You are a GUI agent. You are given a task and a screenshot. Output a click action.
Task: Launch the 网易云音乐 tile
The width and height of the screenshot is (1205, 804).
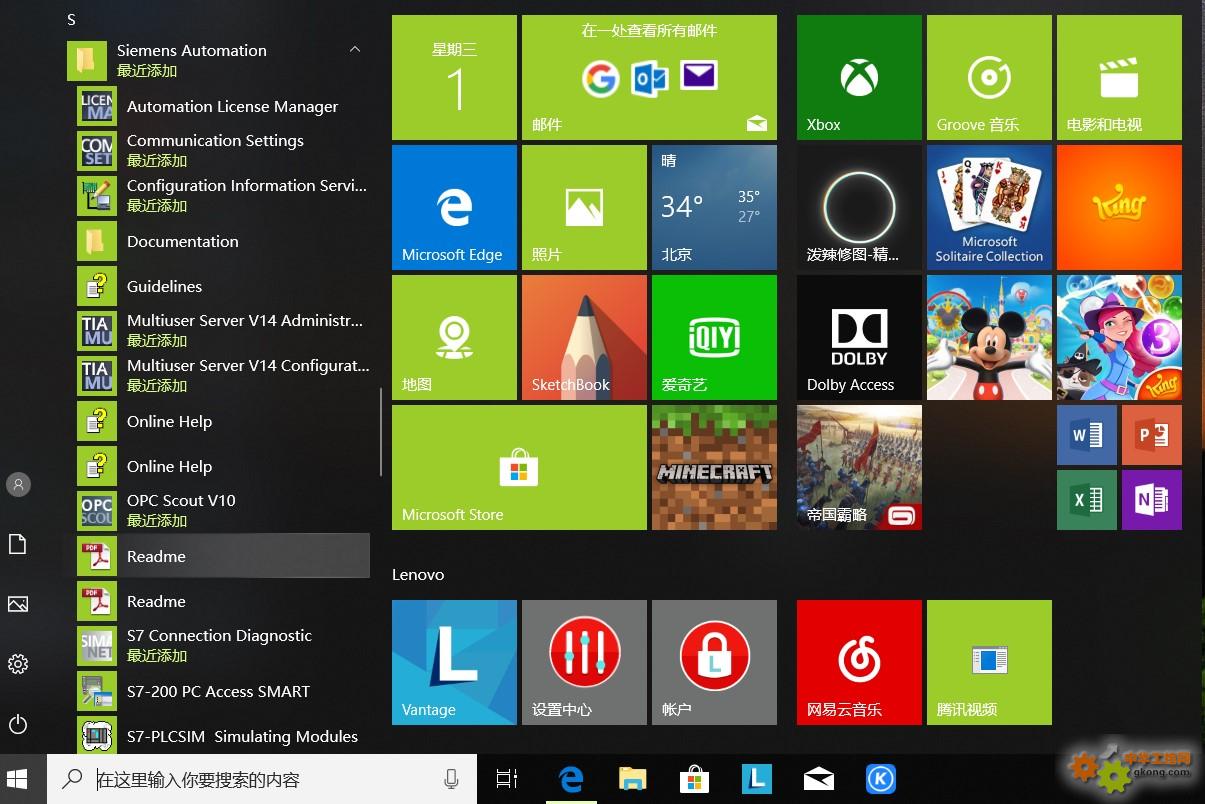click(859, 662)
